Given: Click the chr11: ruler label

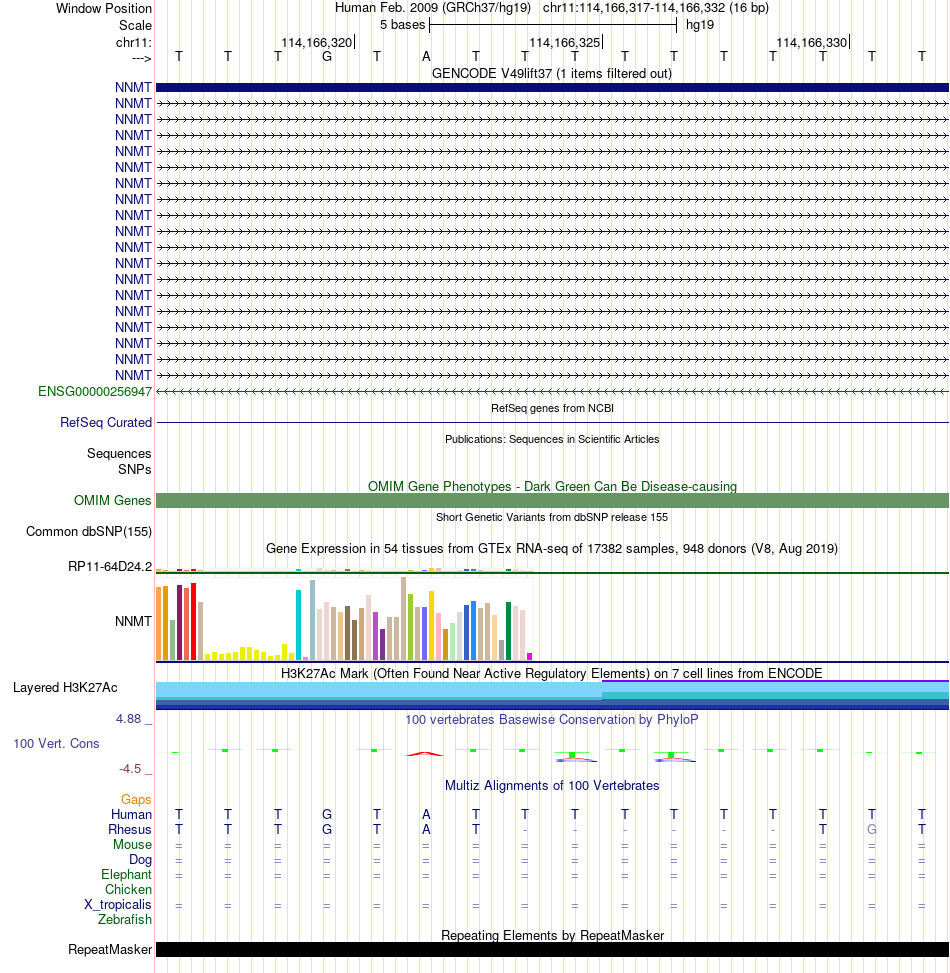Looking at the screenshot, I should click(x=133, y=42).
